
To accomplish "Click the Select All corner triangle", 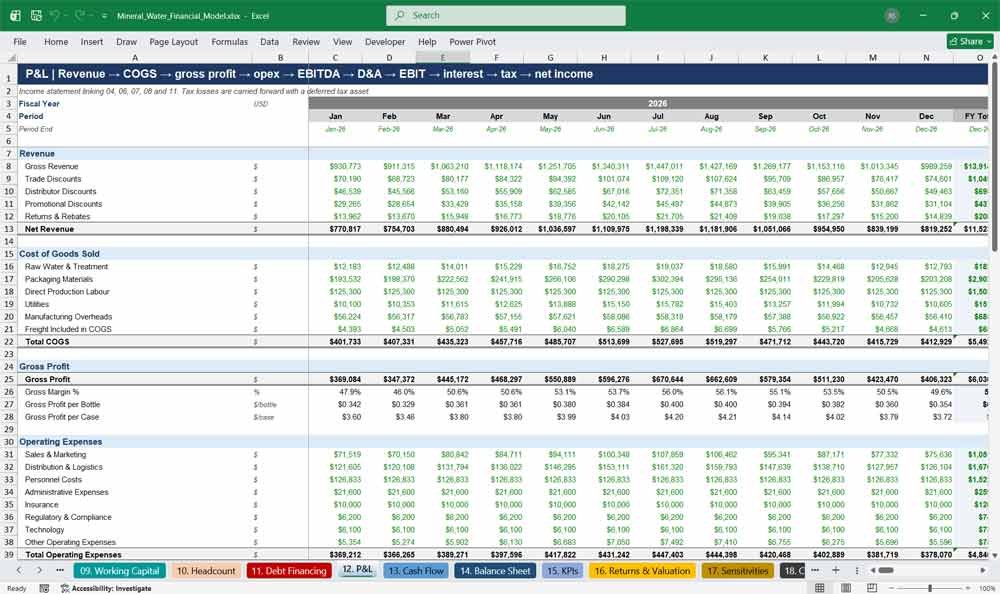I will [10, 57].
